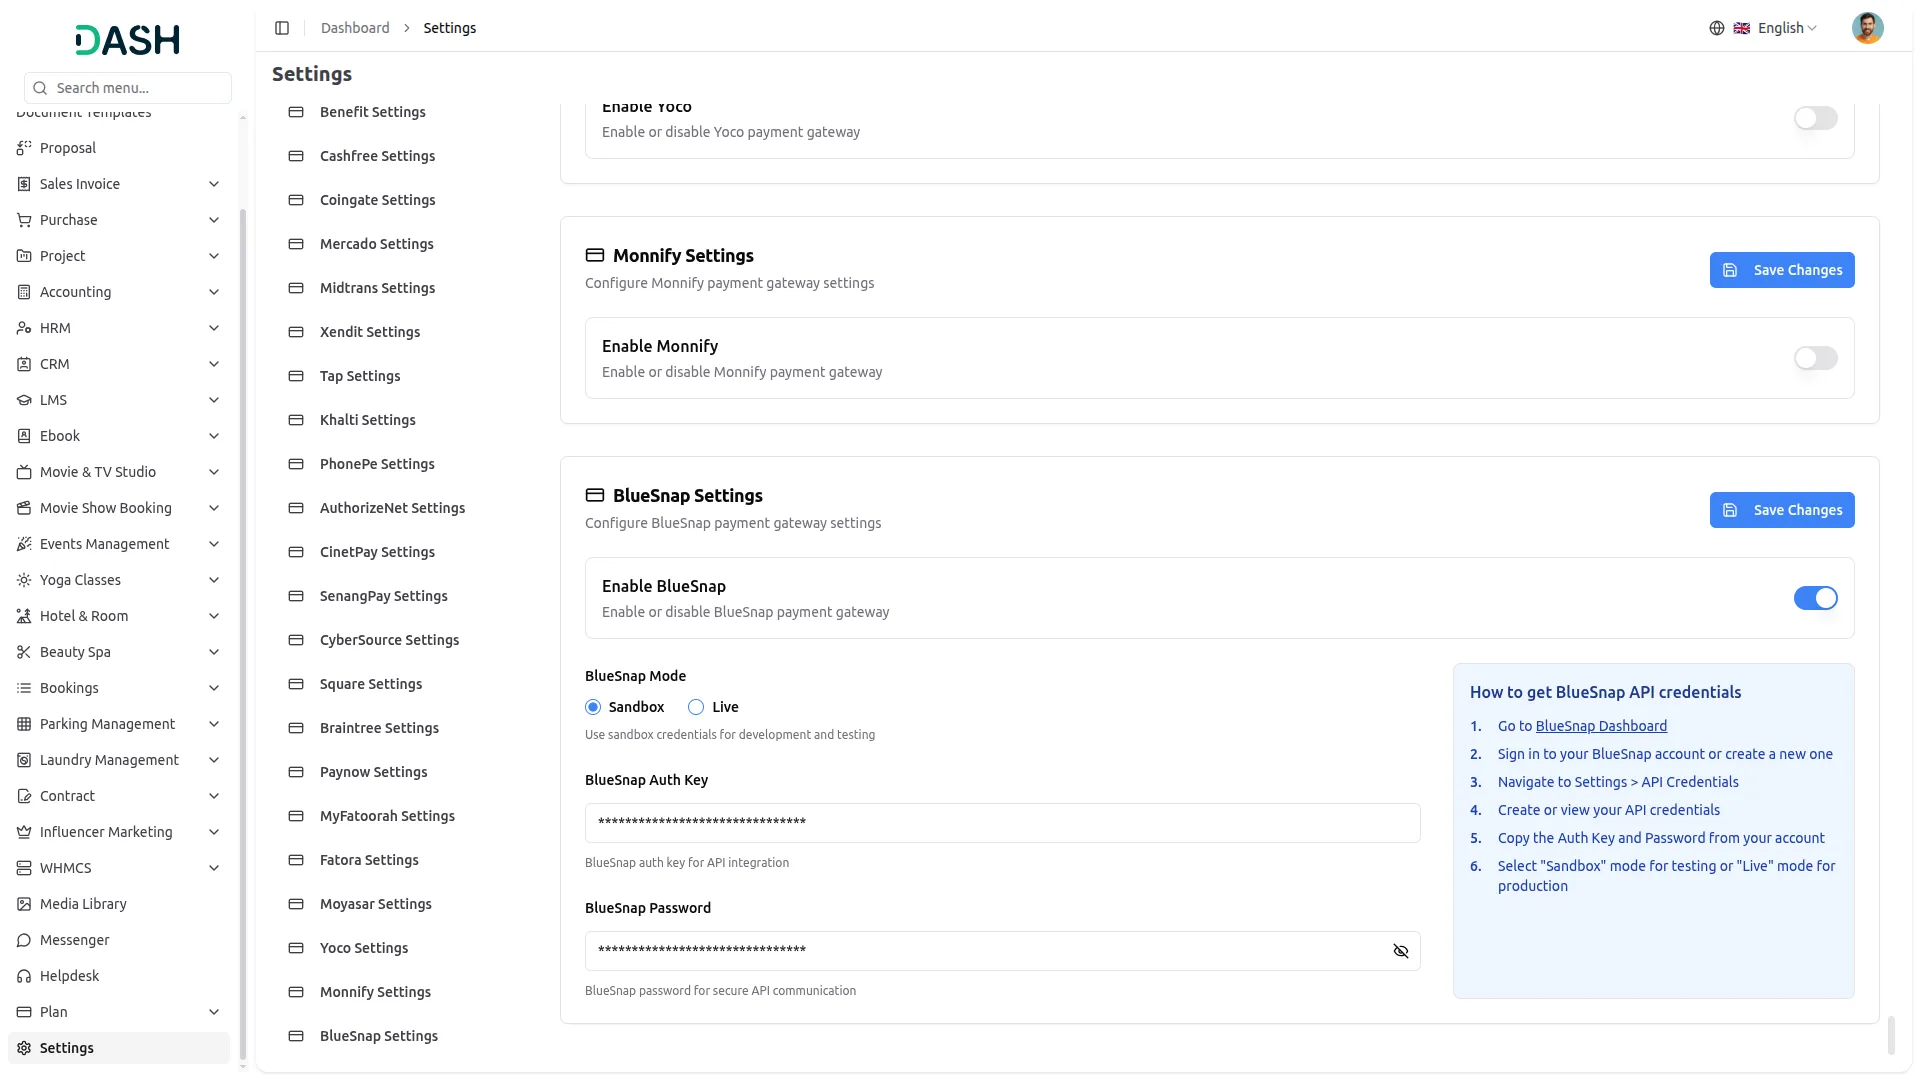Click the Media Library image icon
Image resolution: width=1920 pixels, height=1080 pixels.
(24, 904)
